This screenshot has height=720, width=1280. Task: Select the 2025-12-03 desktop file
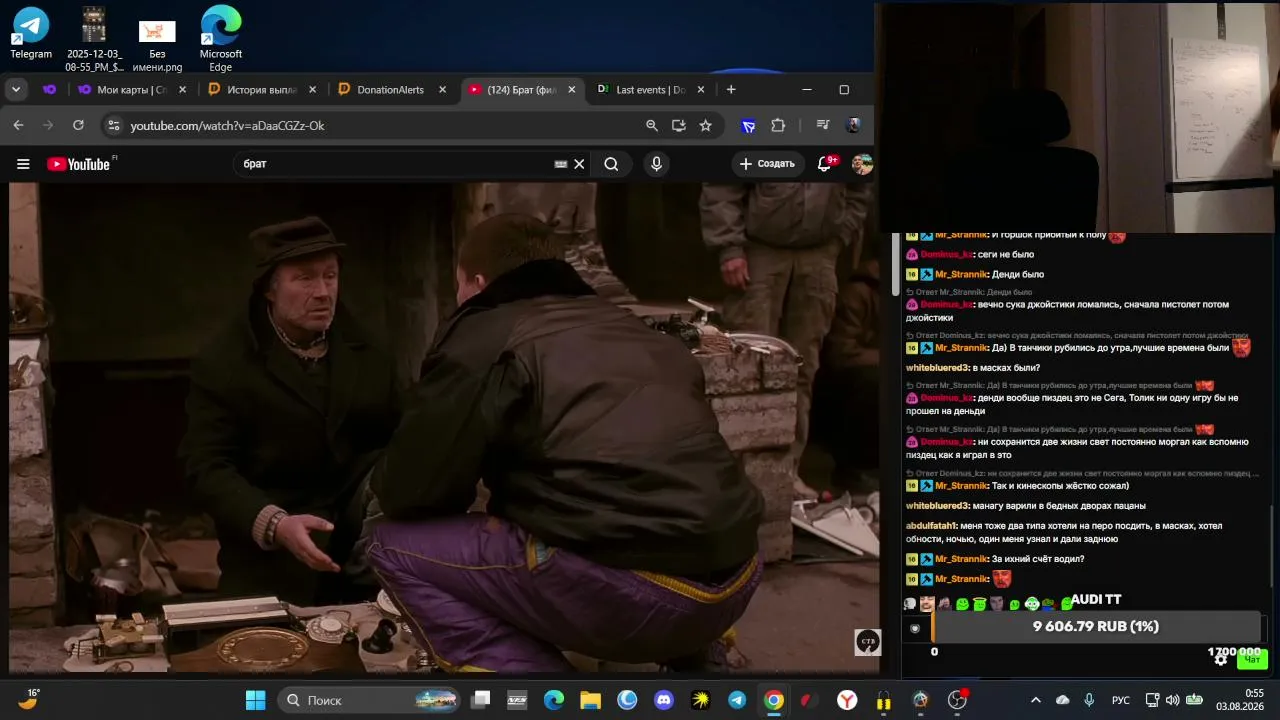pos(94,40)
